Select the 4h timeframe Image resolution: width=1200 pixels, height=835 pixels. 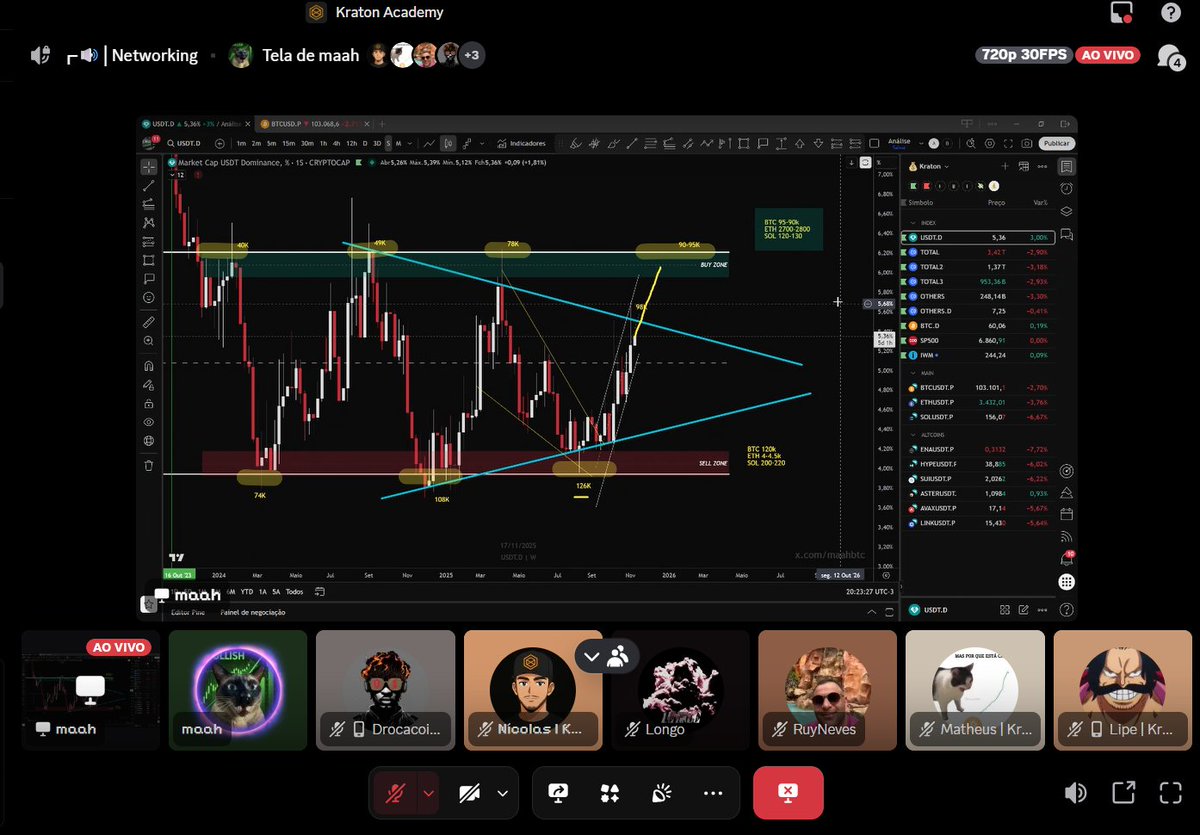click(x=336, y=143)
